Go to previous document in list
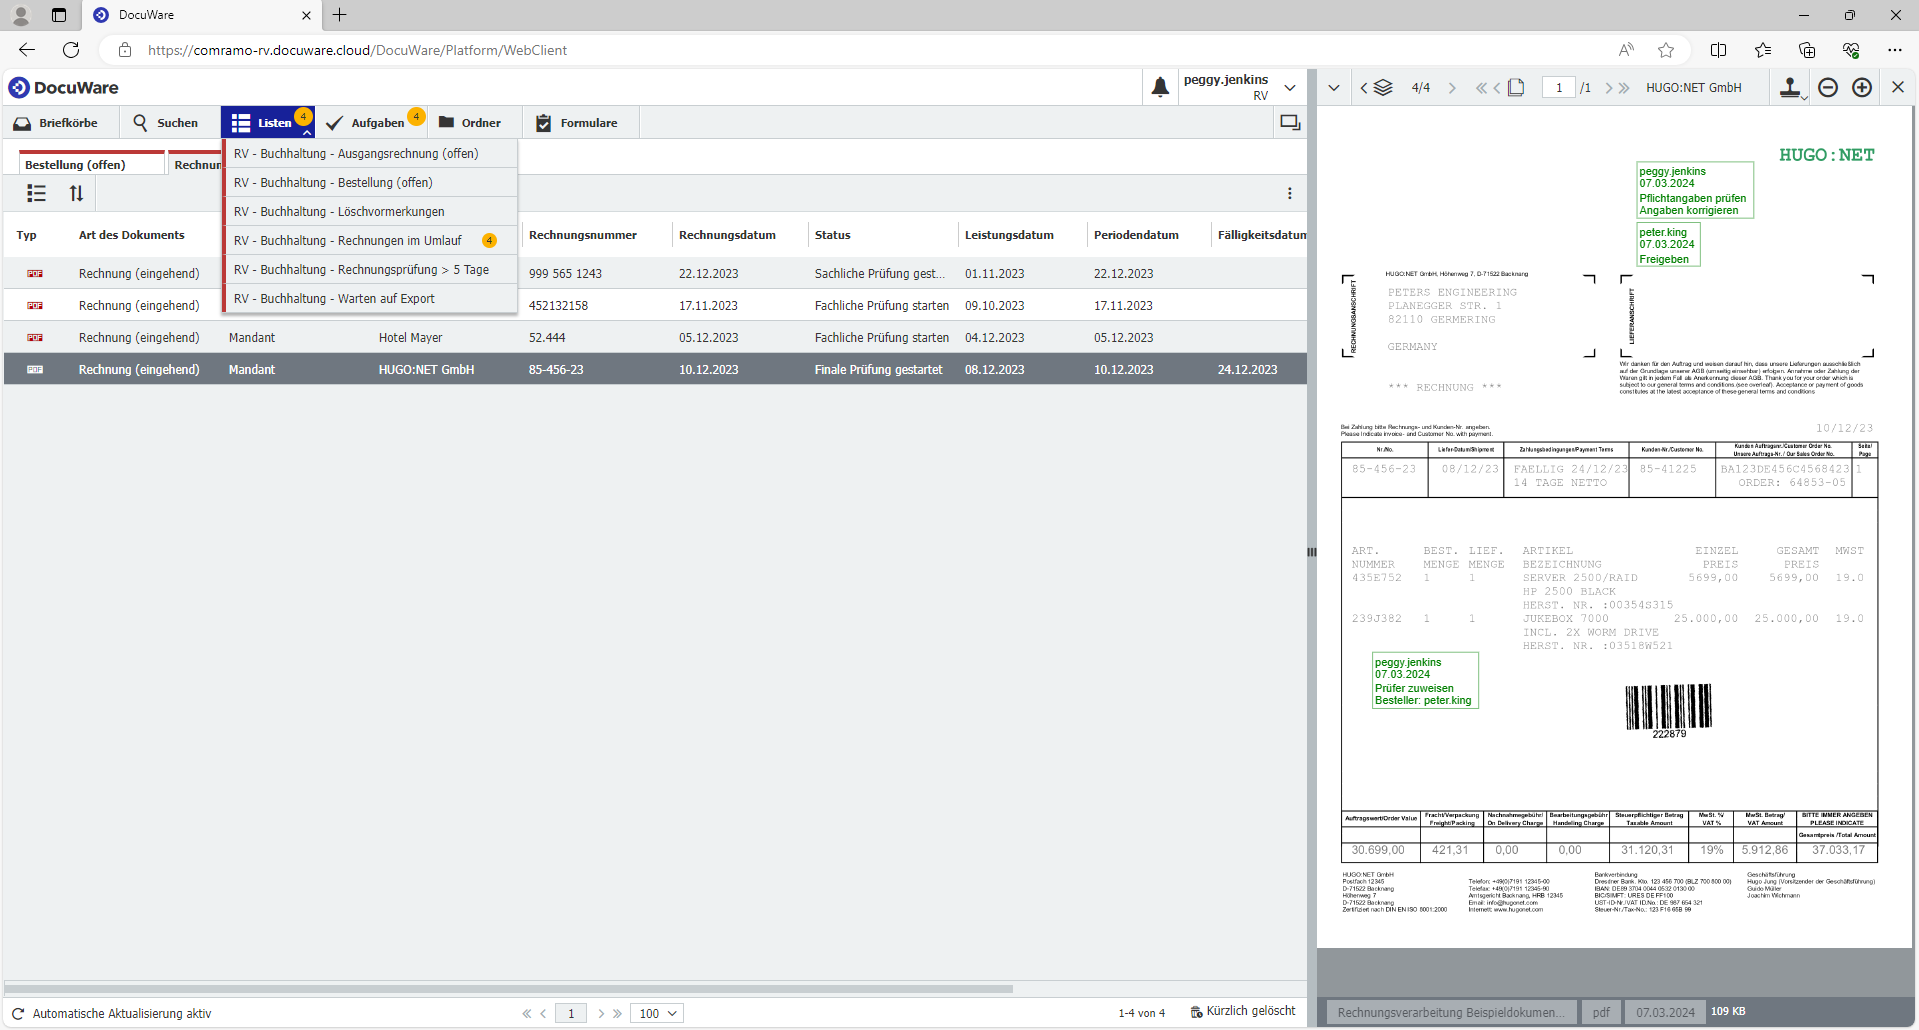Screen dimensions: 1919x1030 tap(1364, 88)
